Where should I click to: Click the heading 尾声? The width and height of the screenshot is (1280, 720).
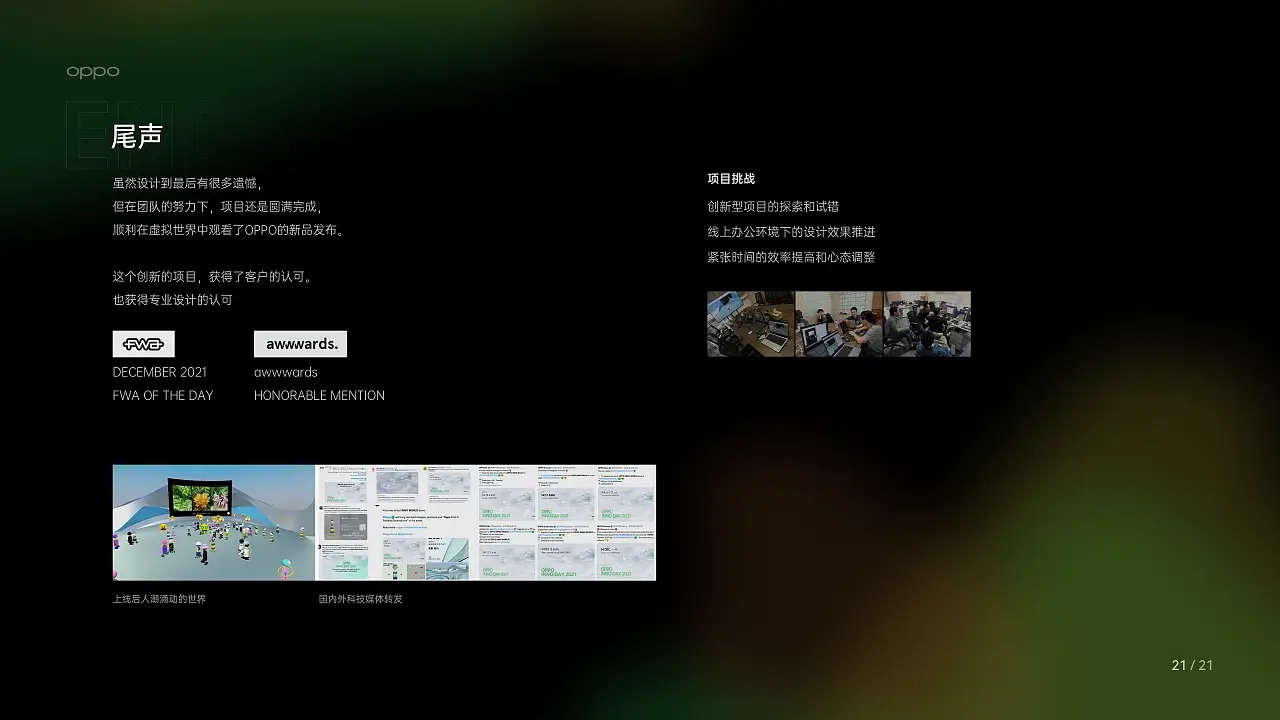[x=137, y=137]
